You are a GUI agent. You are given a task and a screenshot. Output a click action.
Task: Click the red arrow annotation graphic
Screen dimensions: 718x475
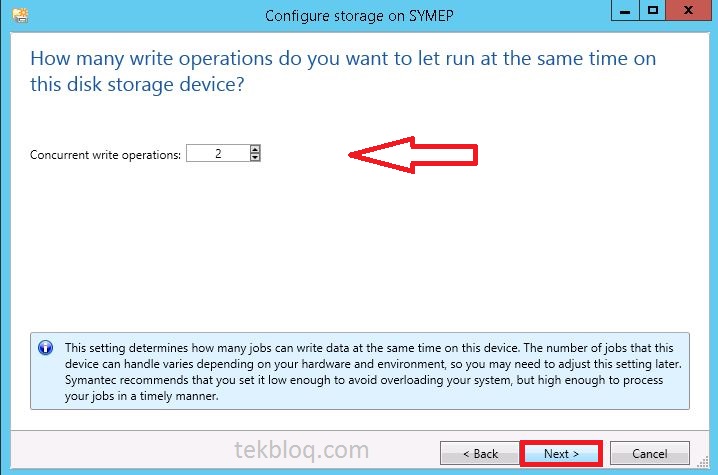click(413, 155)
